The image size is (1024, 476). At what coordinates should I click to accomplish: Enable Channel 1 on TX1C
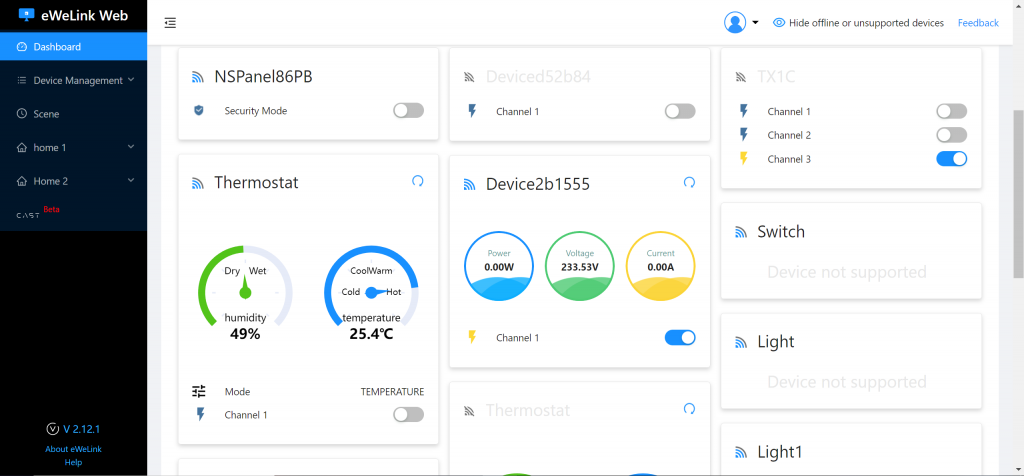click(x=951, y=112)
